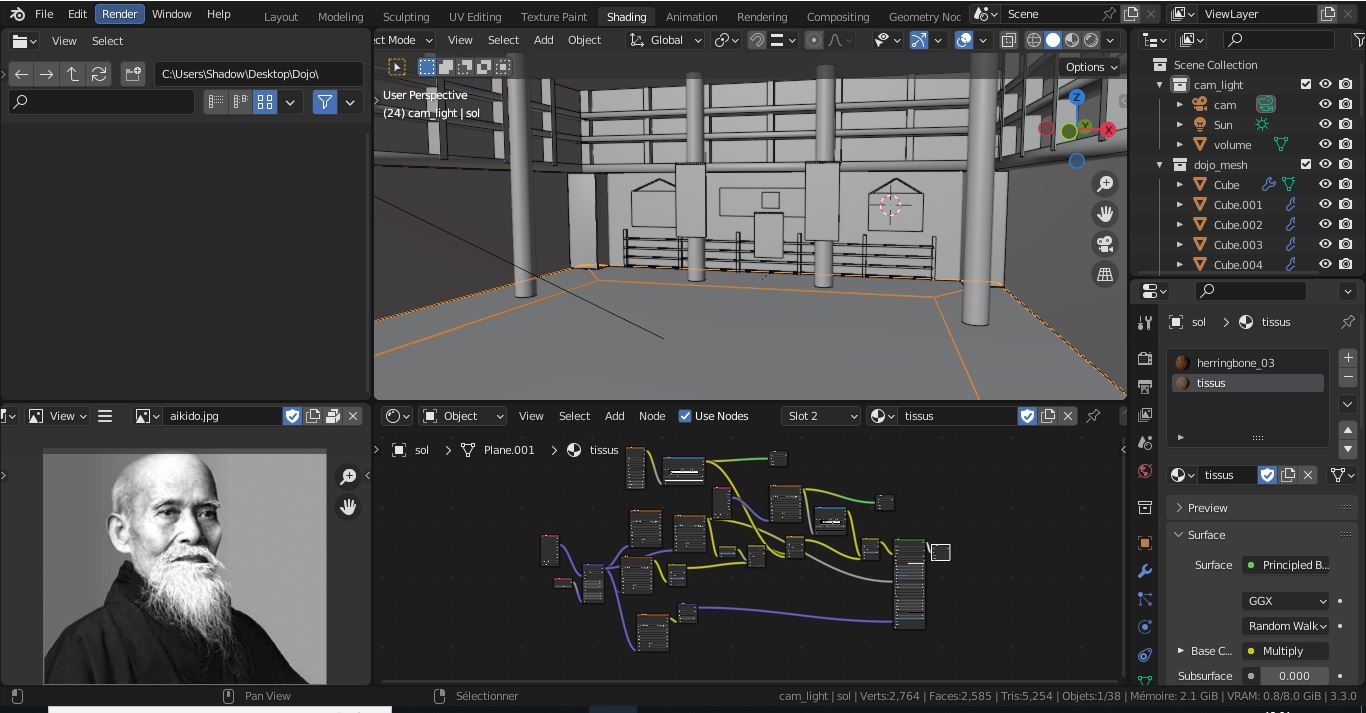1366x713 pixels.
Task: Click the viewport zoom magnifier icon
Action: coord(1105,184)
